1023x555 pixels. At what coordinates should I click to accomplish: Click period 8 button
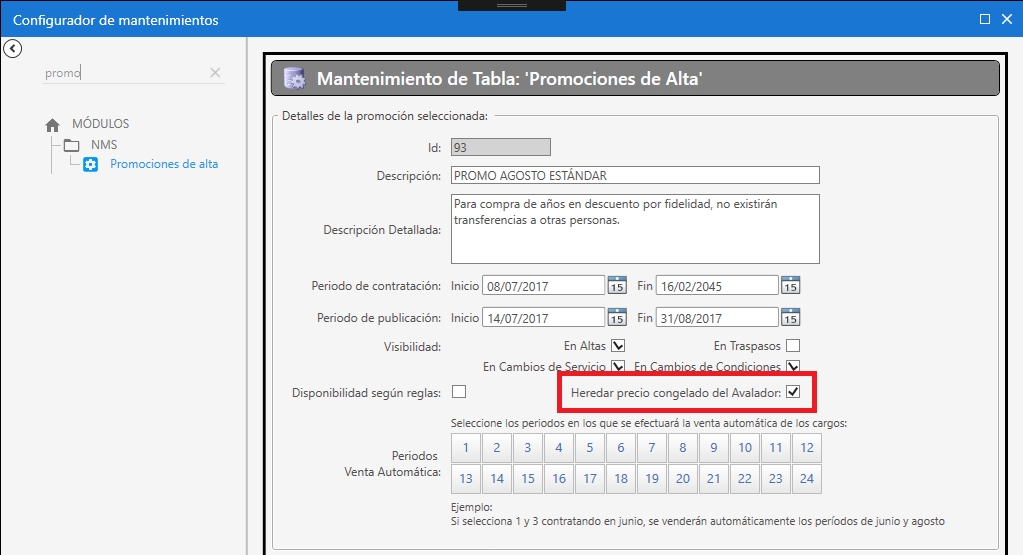683,448
